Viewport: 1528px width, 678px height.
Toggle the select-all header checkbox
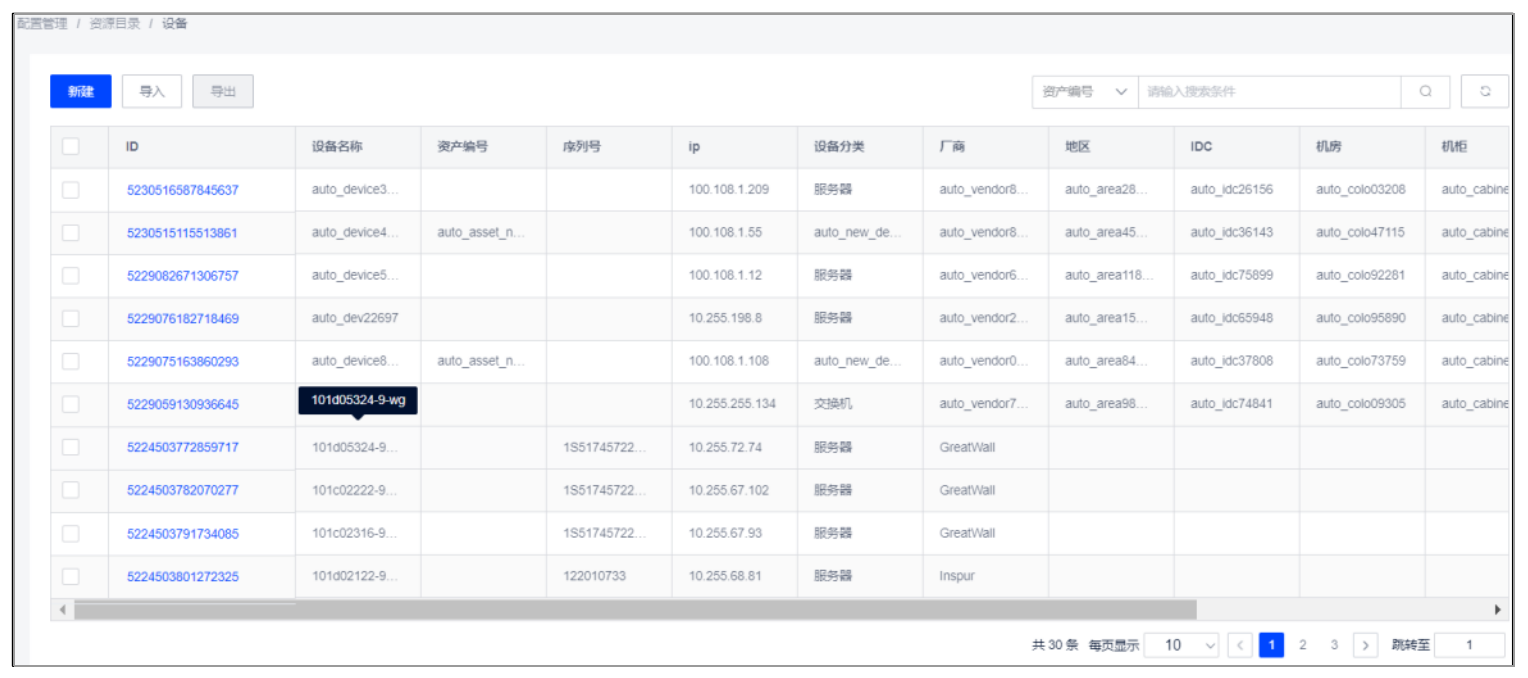70,146
